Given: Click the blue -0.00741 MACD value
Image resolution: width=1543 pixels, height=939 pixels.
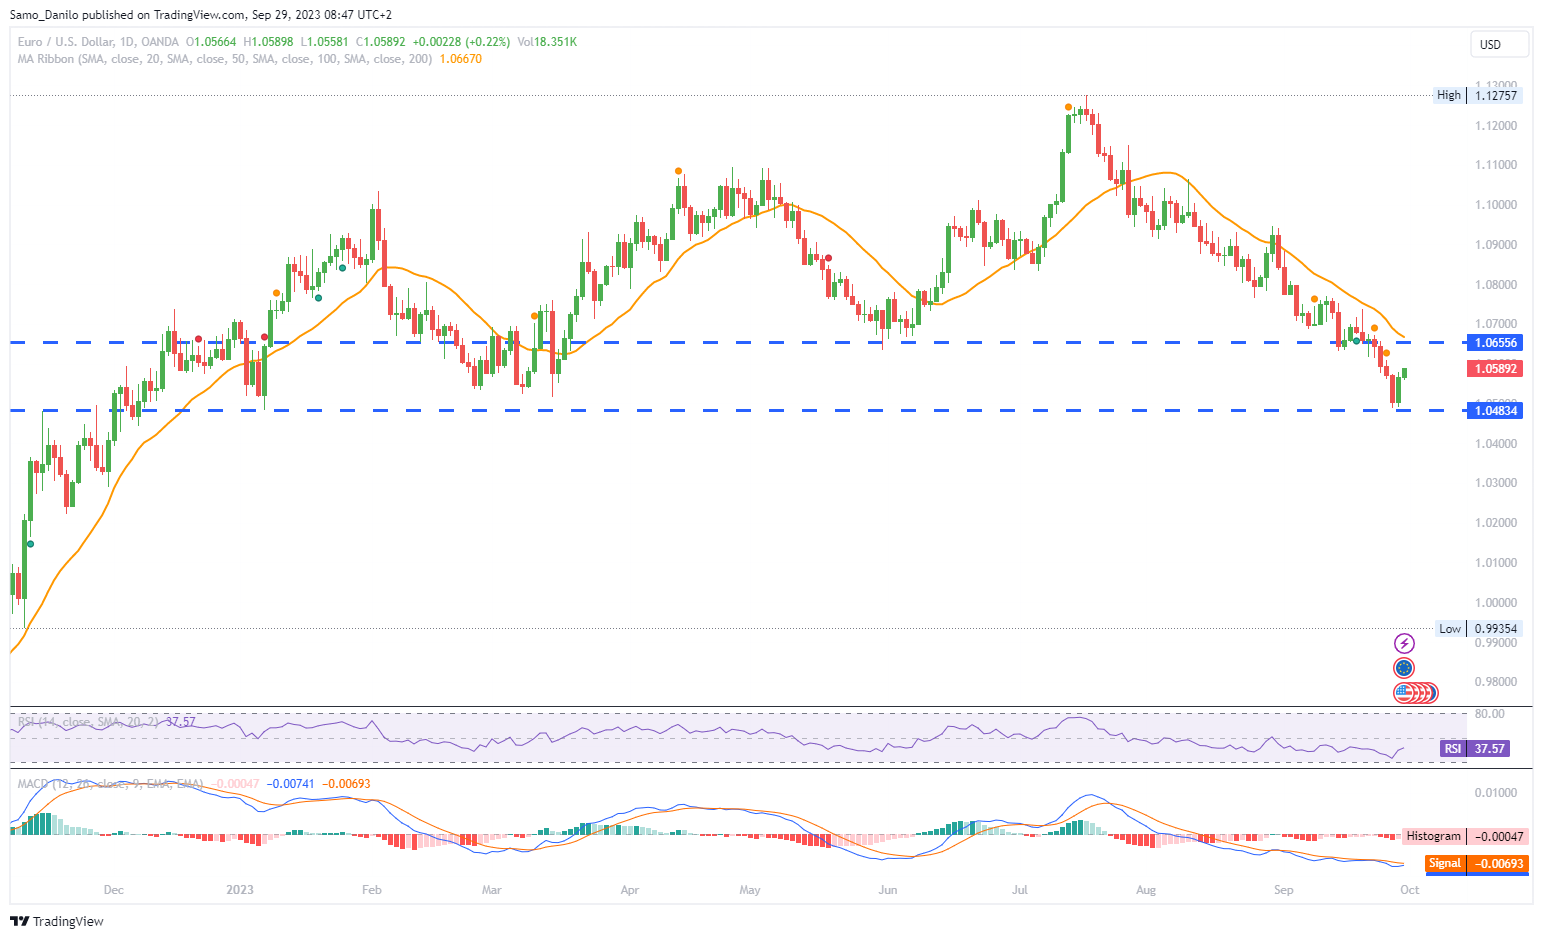Looking at the screenshot, I should (x=291, y=784).
